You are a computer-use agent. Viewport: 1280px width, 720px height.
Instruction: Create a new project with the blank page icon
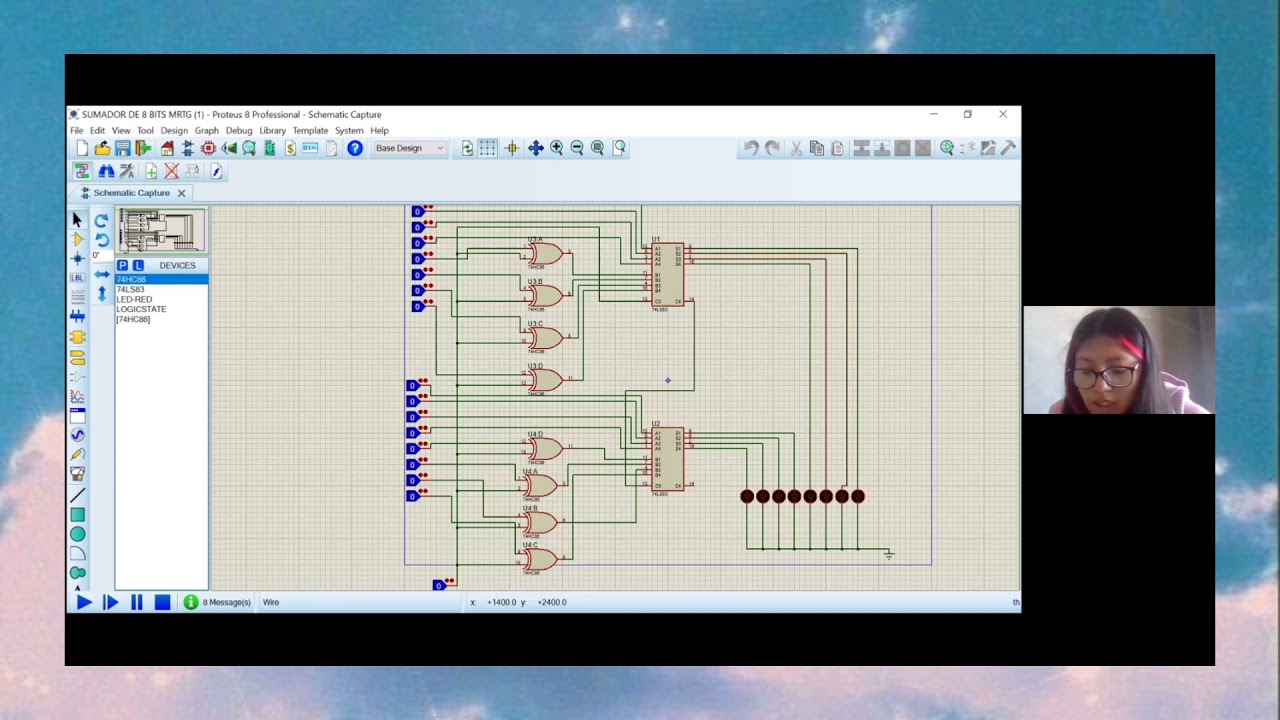[x=82, y=148]
